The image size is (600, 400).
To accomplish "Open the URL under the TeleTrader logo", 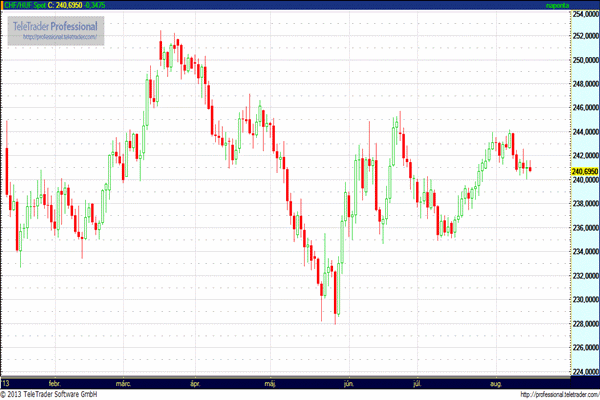I will point(60,37).
